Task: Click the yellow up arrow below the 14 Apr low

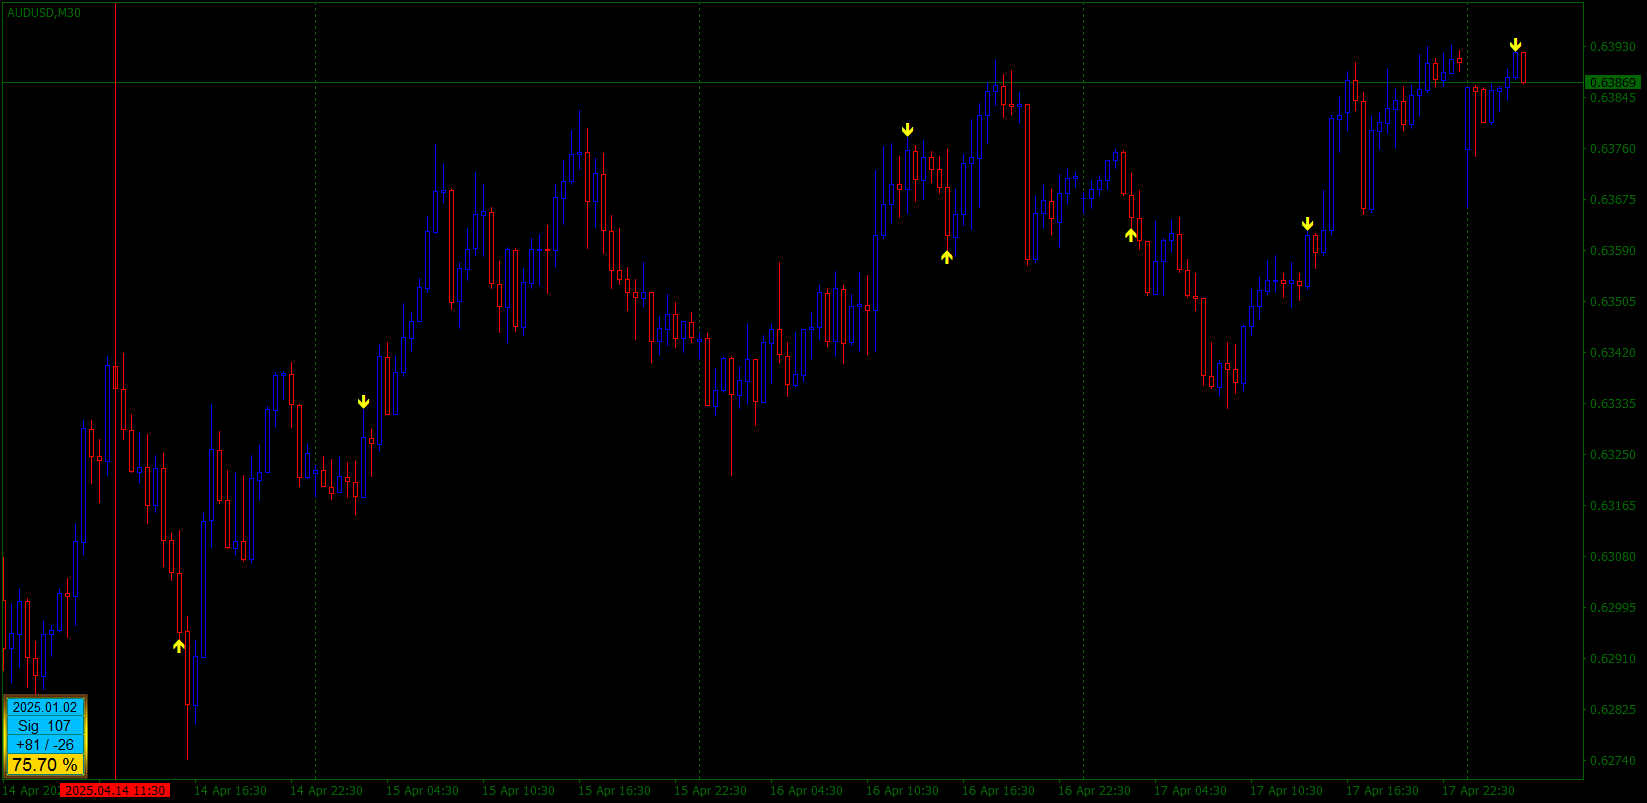Action: pos(179,646)
